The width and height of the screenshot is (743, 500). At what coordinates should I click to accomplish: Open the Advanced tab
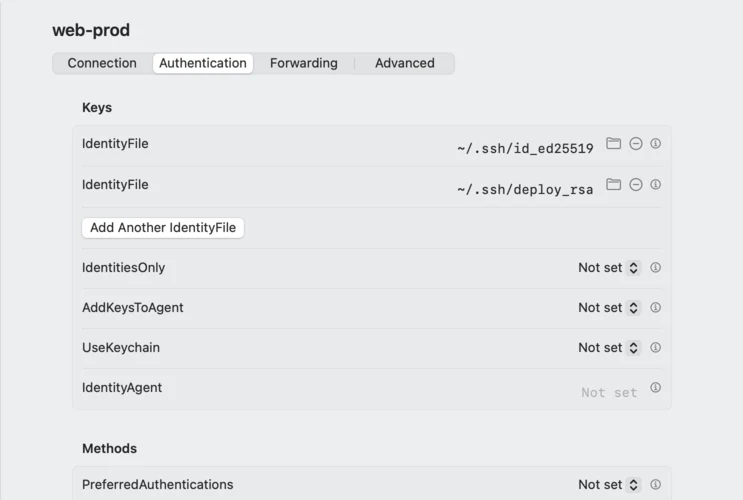pyautogui.click(x=405, y=63)
